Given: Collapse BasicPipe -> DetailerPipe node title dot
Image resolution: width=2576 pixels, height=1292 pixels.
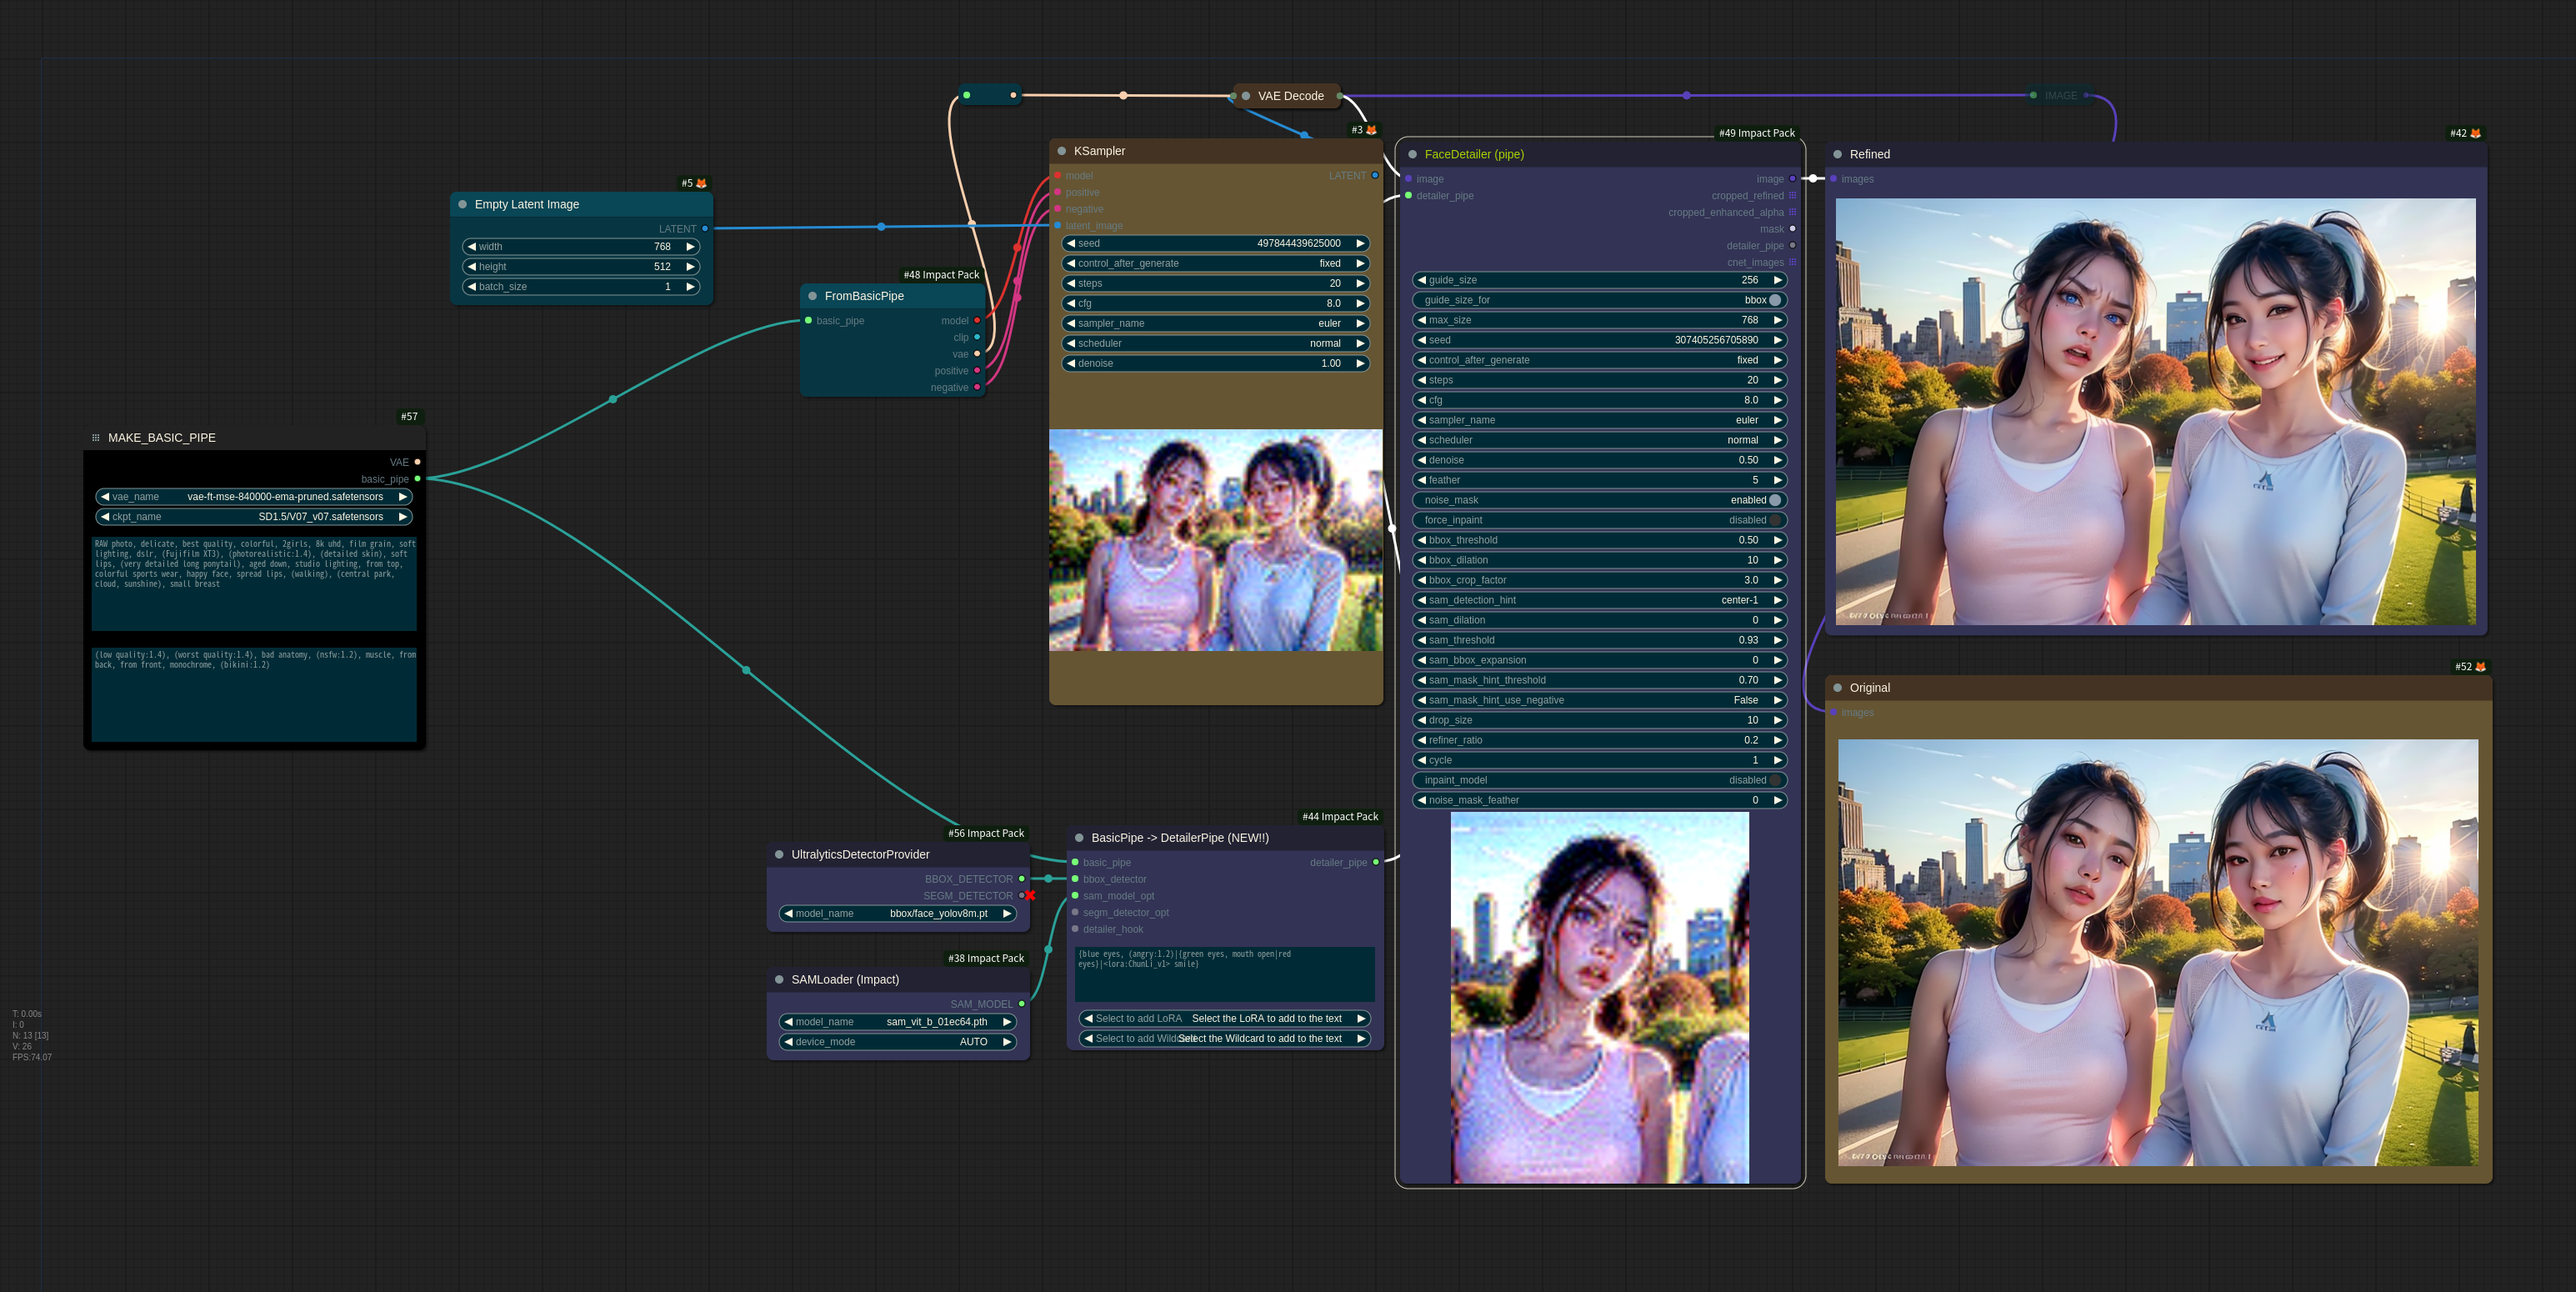Looking at the screenshot, I should coord(1079,838).
